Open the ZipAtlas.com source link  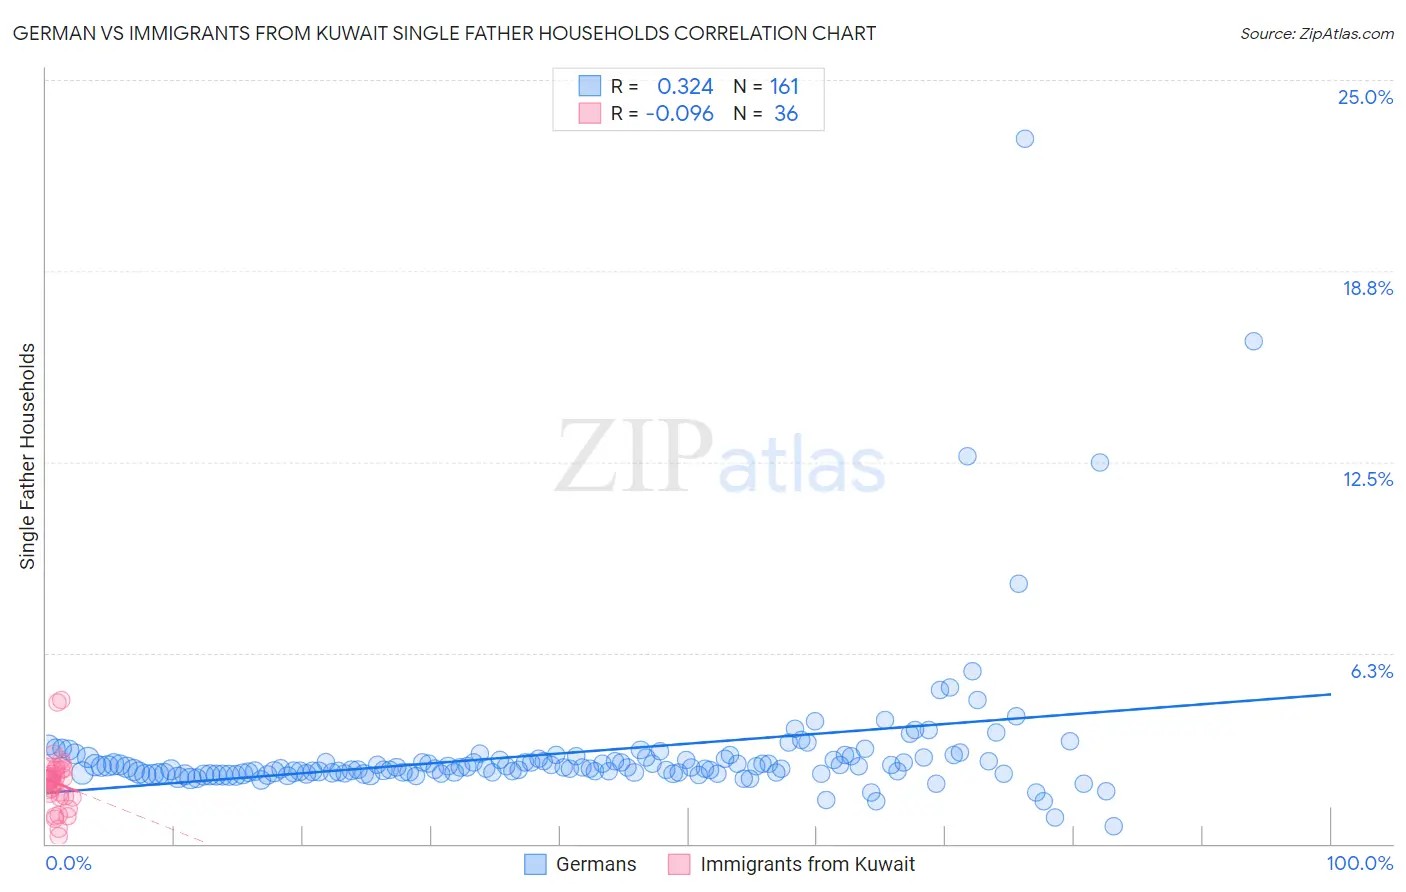(x=1317, y=33)
